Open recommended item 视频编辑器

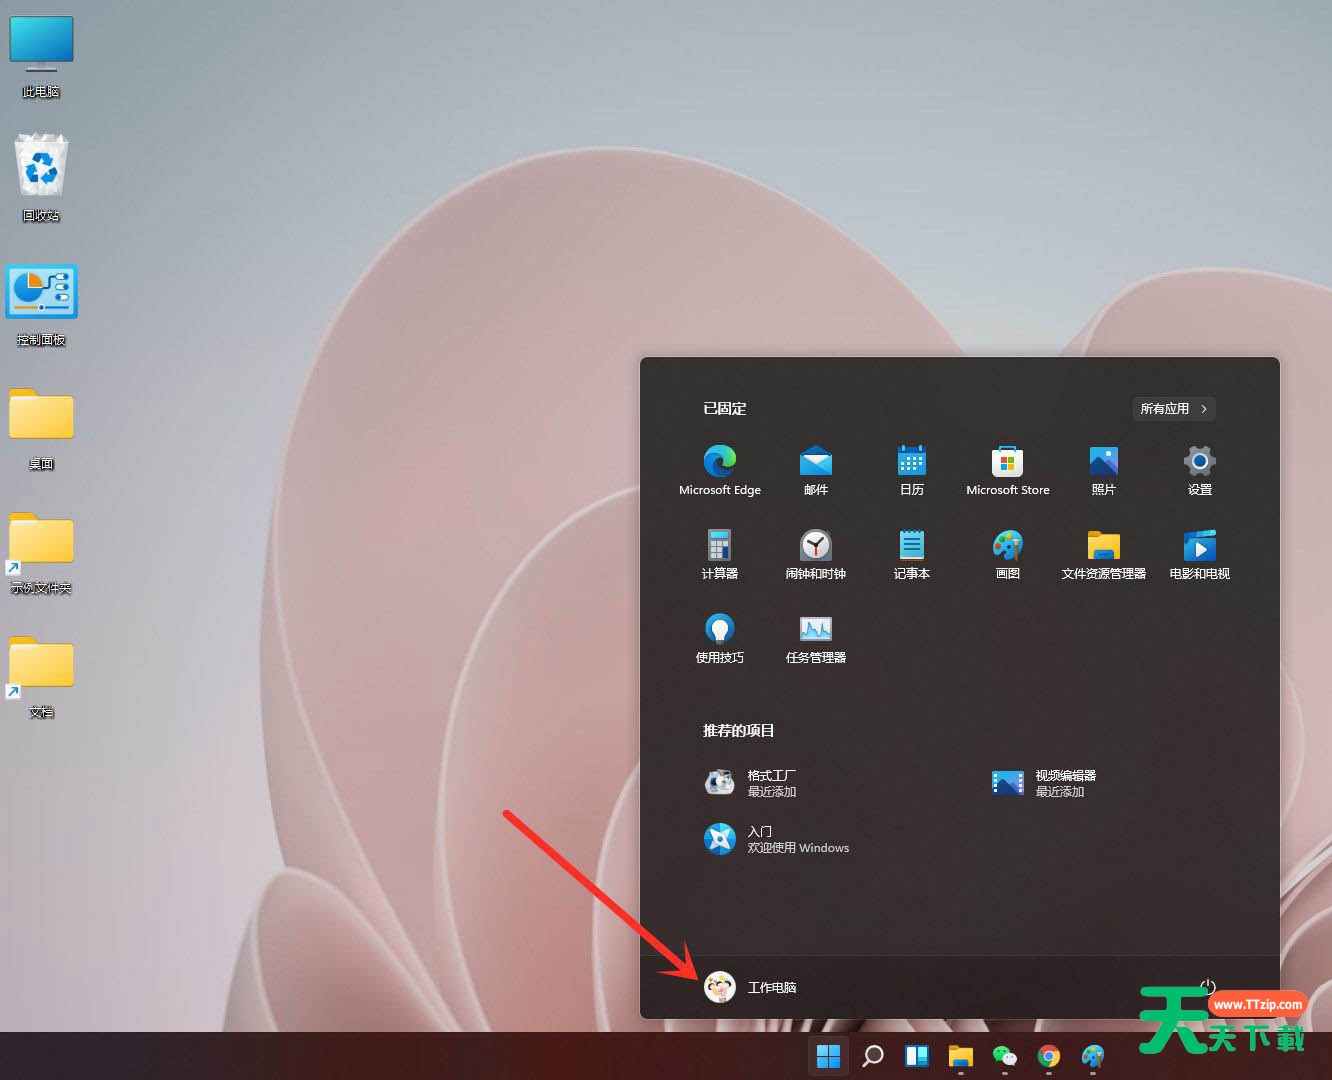tap(1044, 783)
